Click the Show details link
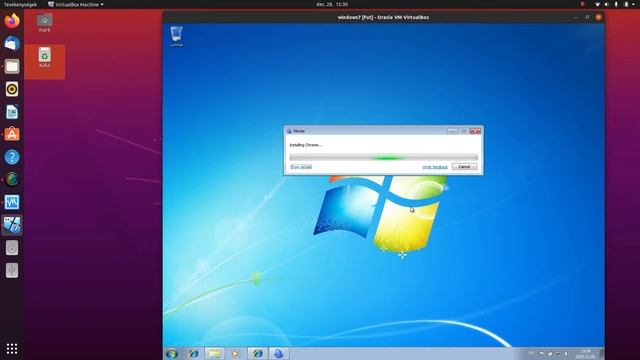Image resolution: width=640 pixels, height=360 pixels. click(x=301, y=167)
